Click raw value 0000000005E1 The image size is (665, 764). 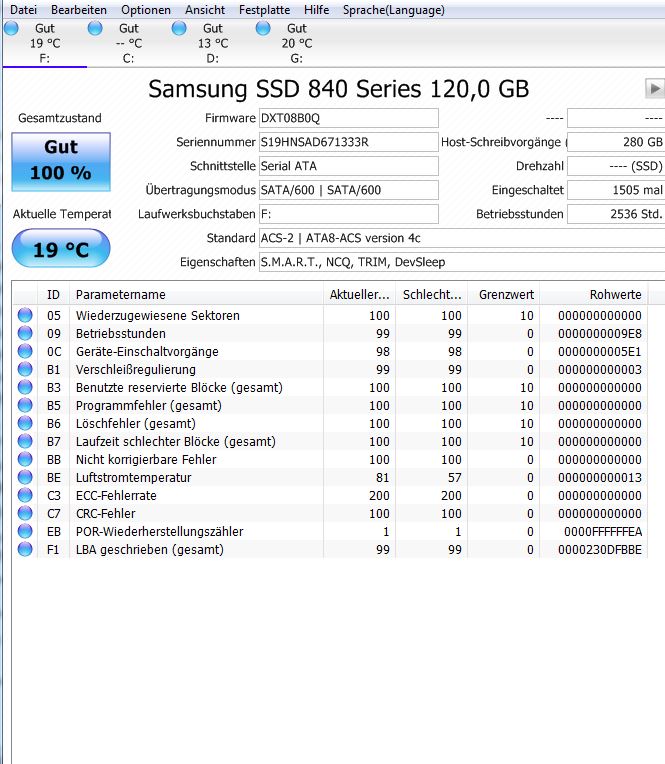coord(600,351)
